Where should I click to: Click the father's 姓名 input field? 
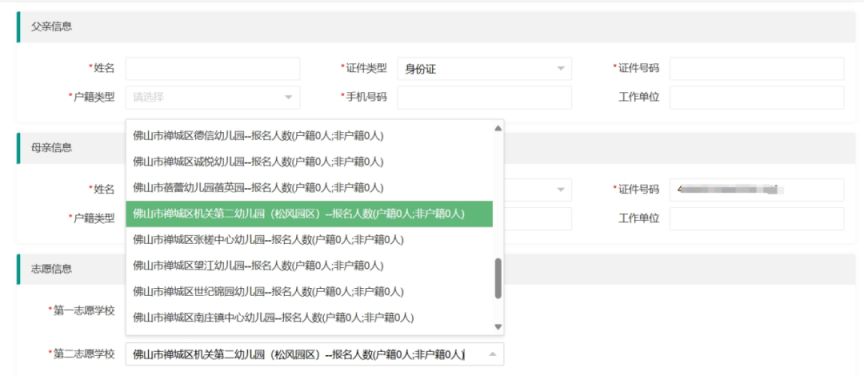click(213, 69)
